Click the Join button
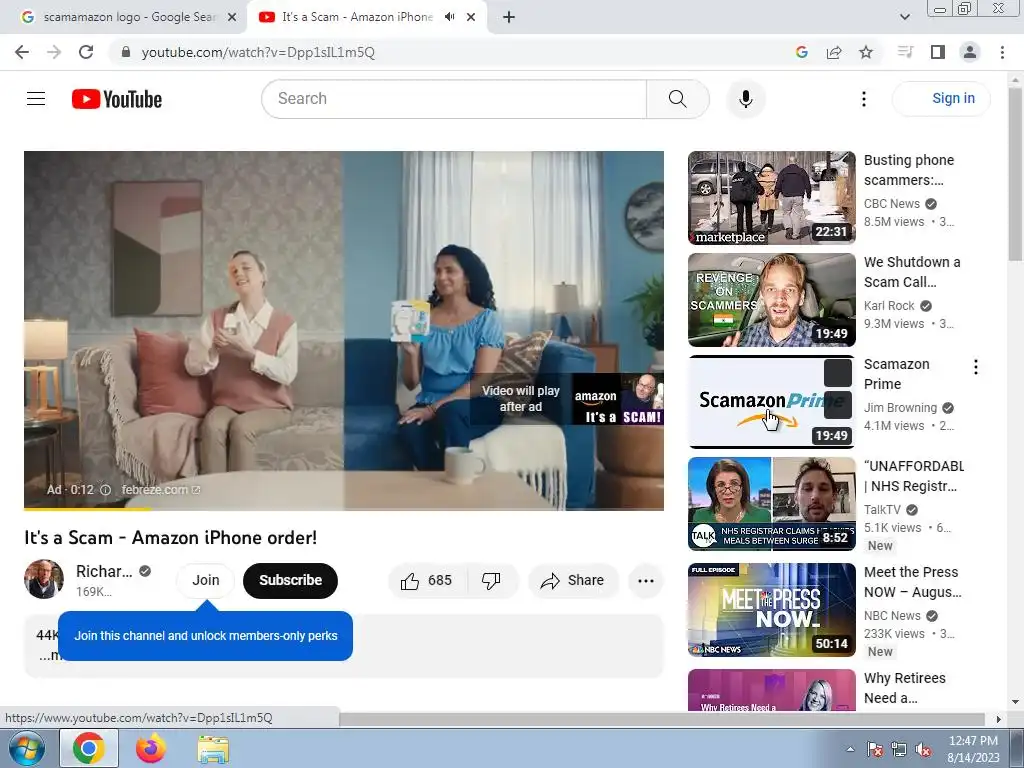The width and height of the screenshot is (1024, 768). click(x=206, y=580)
